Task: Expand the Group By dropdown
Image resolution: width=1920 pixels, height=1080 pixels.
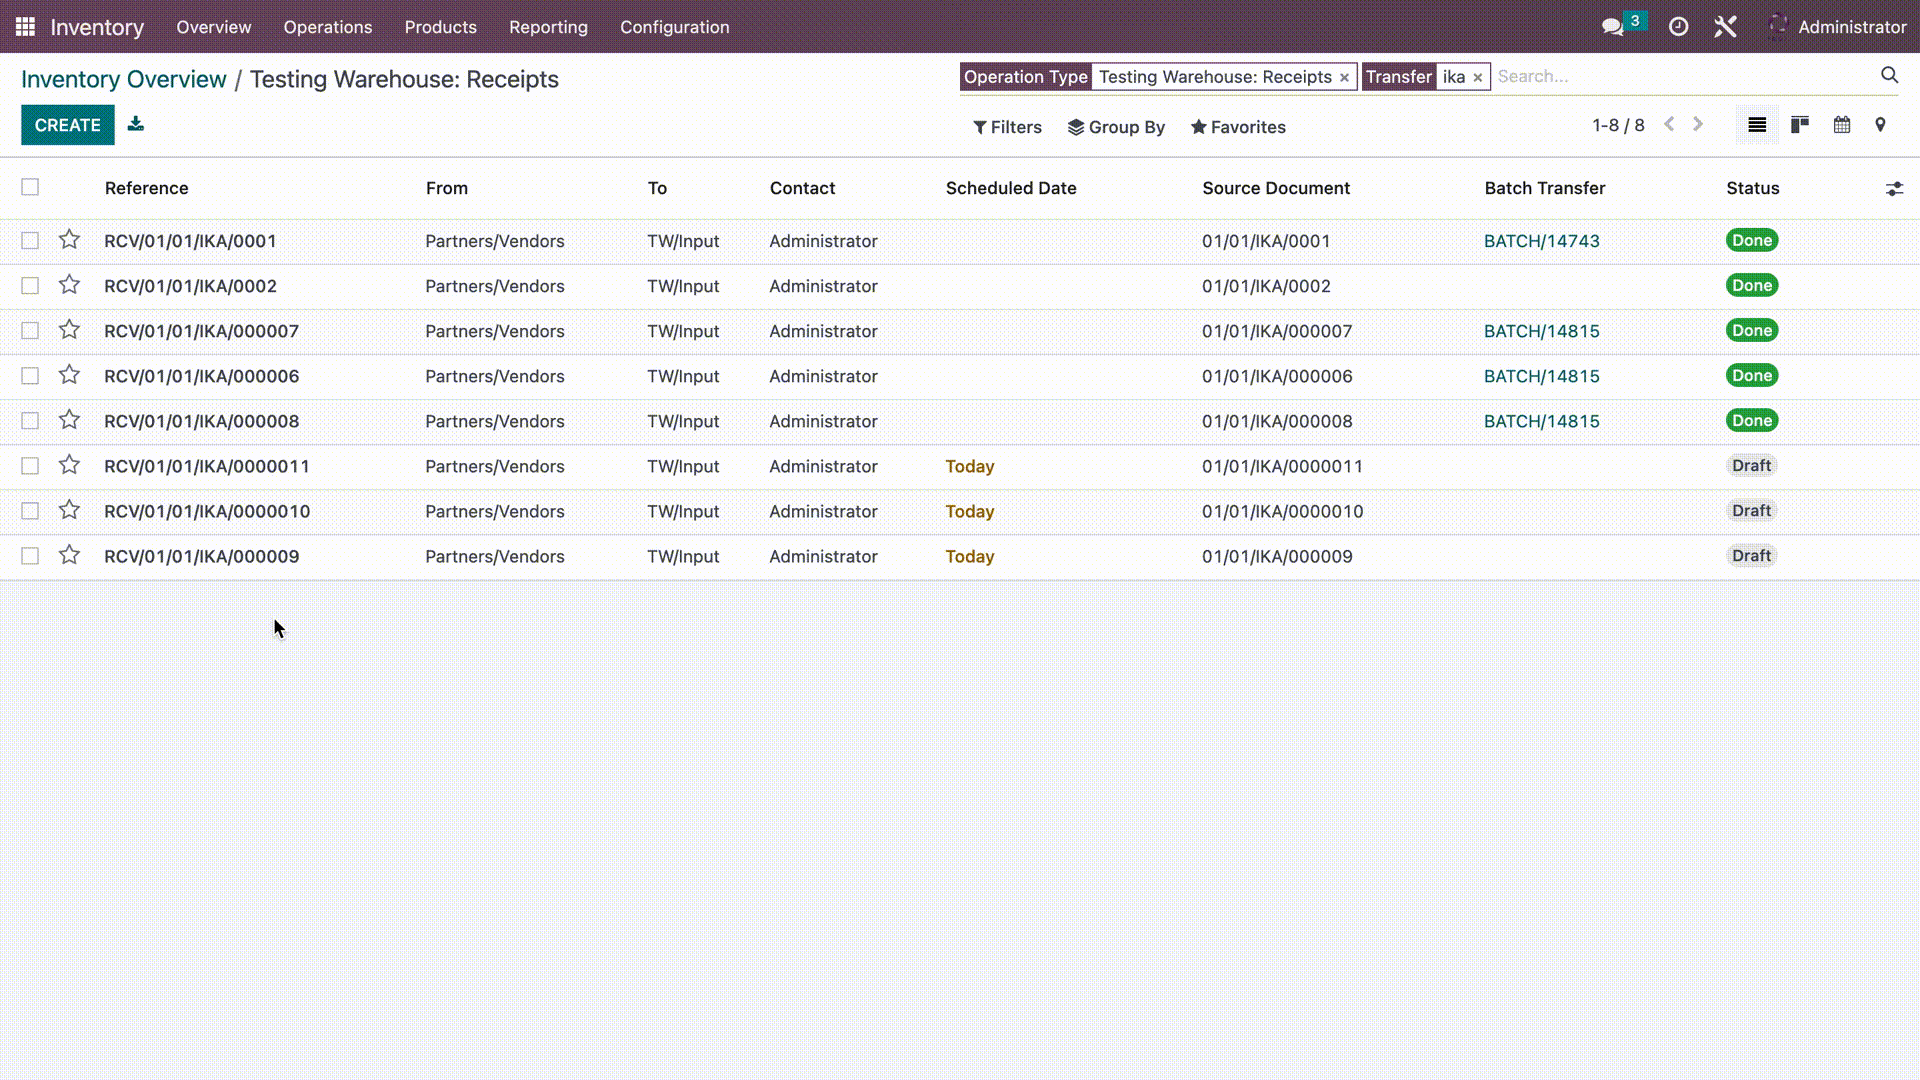Action: click(x=1116, y=127)
